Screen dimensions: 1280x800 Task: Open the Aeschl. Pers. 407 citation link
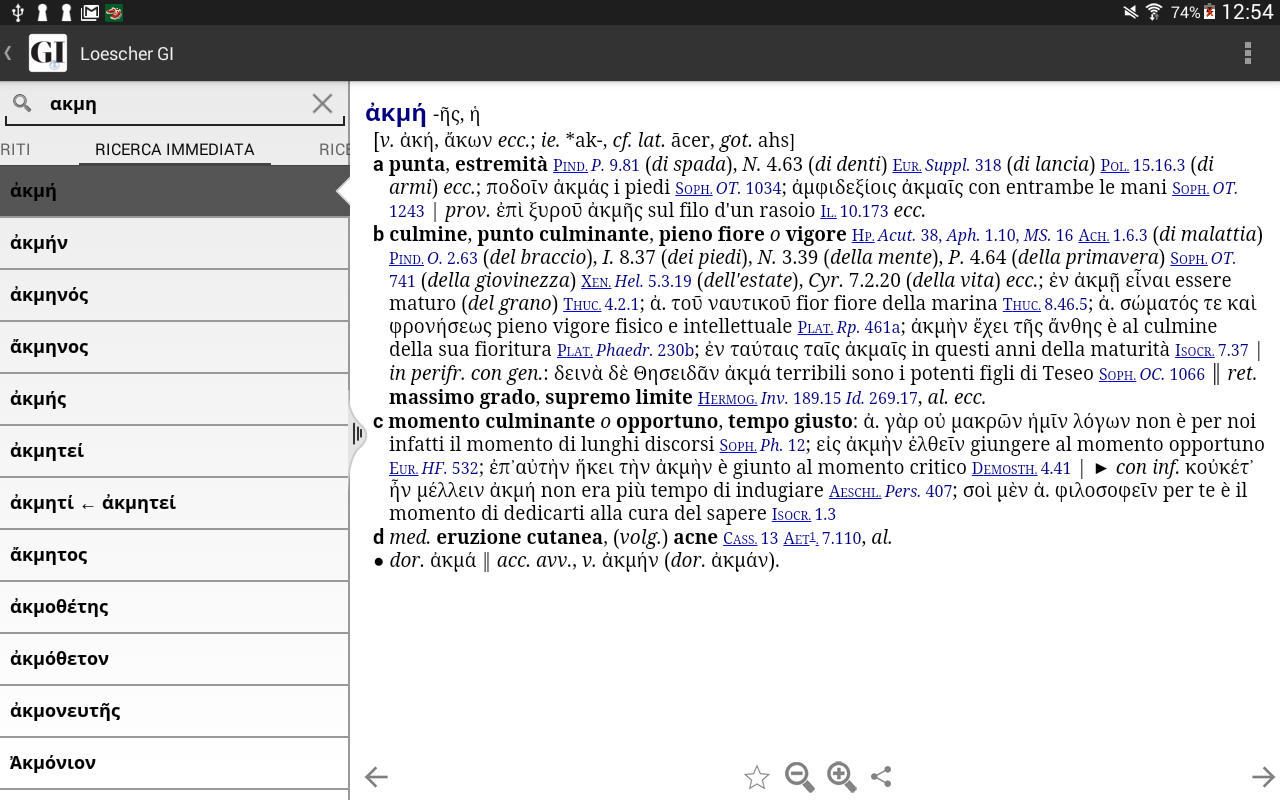891,491
